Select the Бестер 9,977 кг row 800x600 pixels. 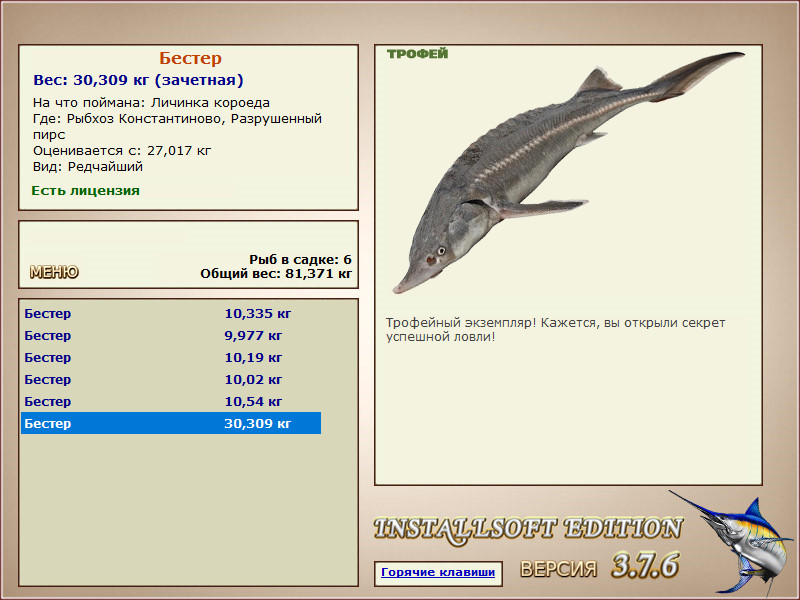pos(171,336)
